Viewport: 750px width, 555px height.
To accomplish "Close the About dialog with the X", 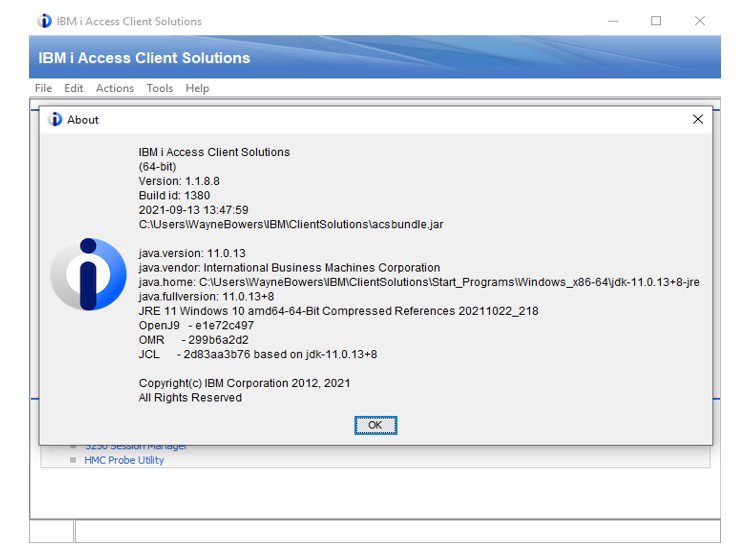I will 698,119.
